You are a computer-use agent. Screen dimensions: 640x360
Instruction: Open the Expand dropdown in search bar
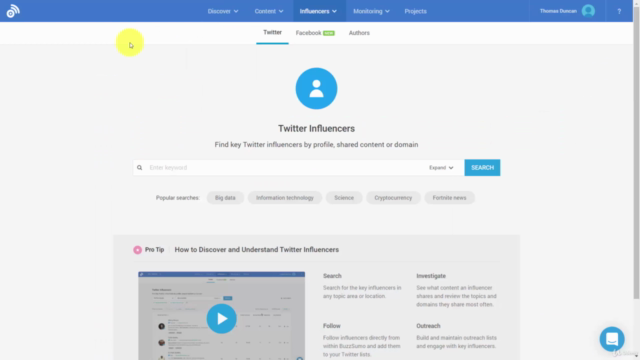coord(441,167)
